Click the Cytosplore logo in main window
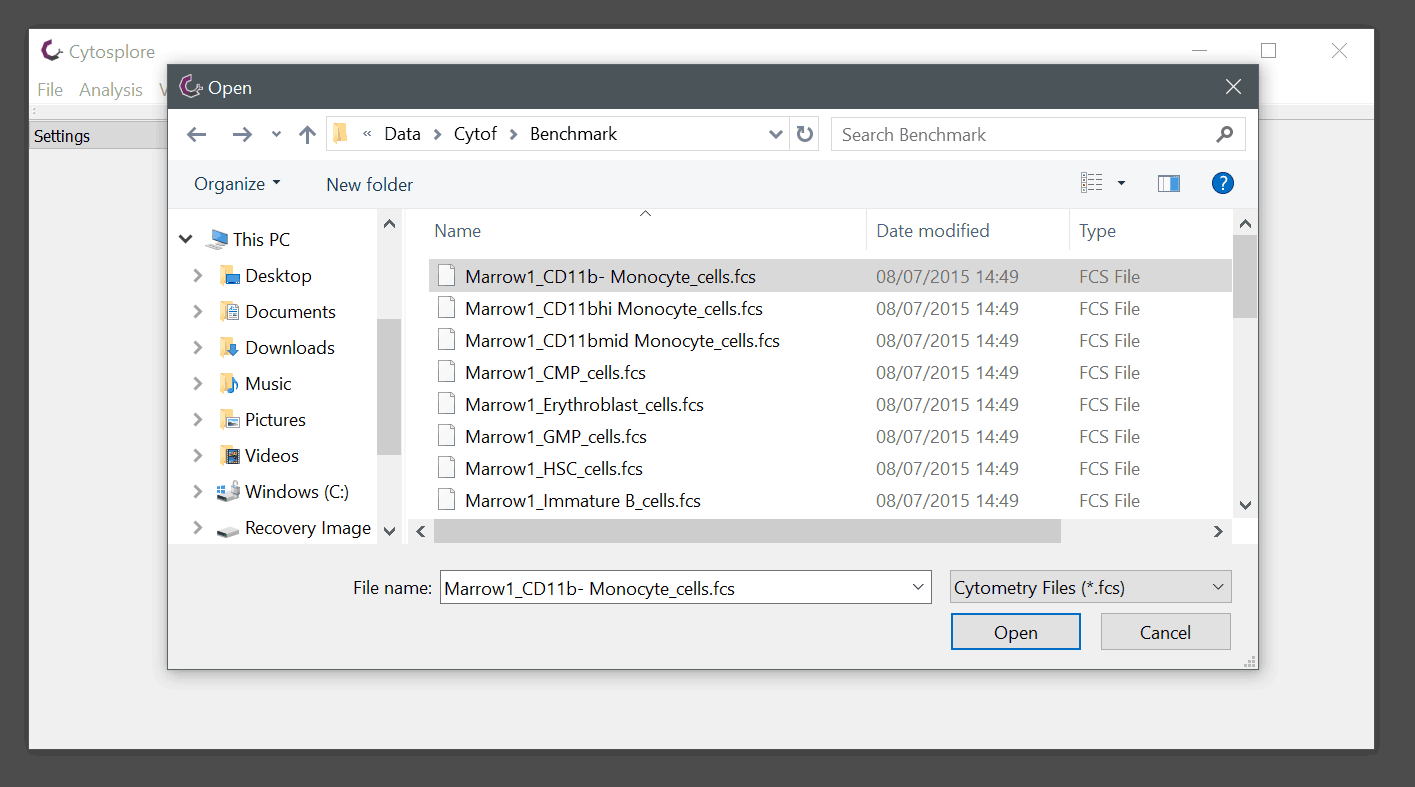 52,50
